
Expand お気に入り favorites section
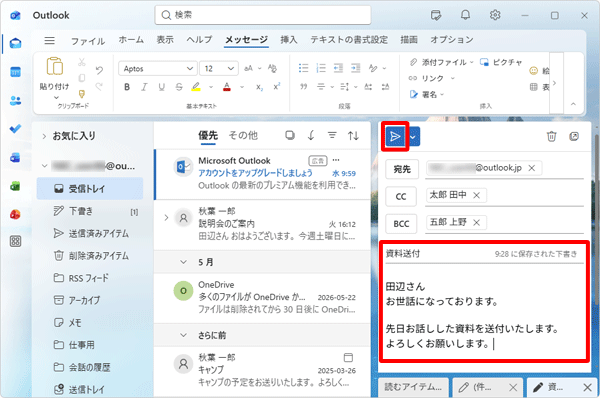tap(44, 136)
